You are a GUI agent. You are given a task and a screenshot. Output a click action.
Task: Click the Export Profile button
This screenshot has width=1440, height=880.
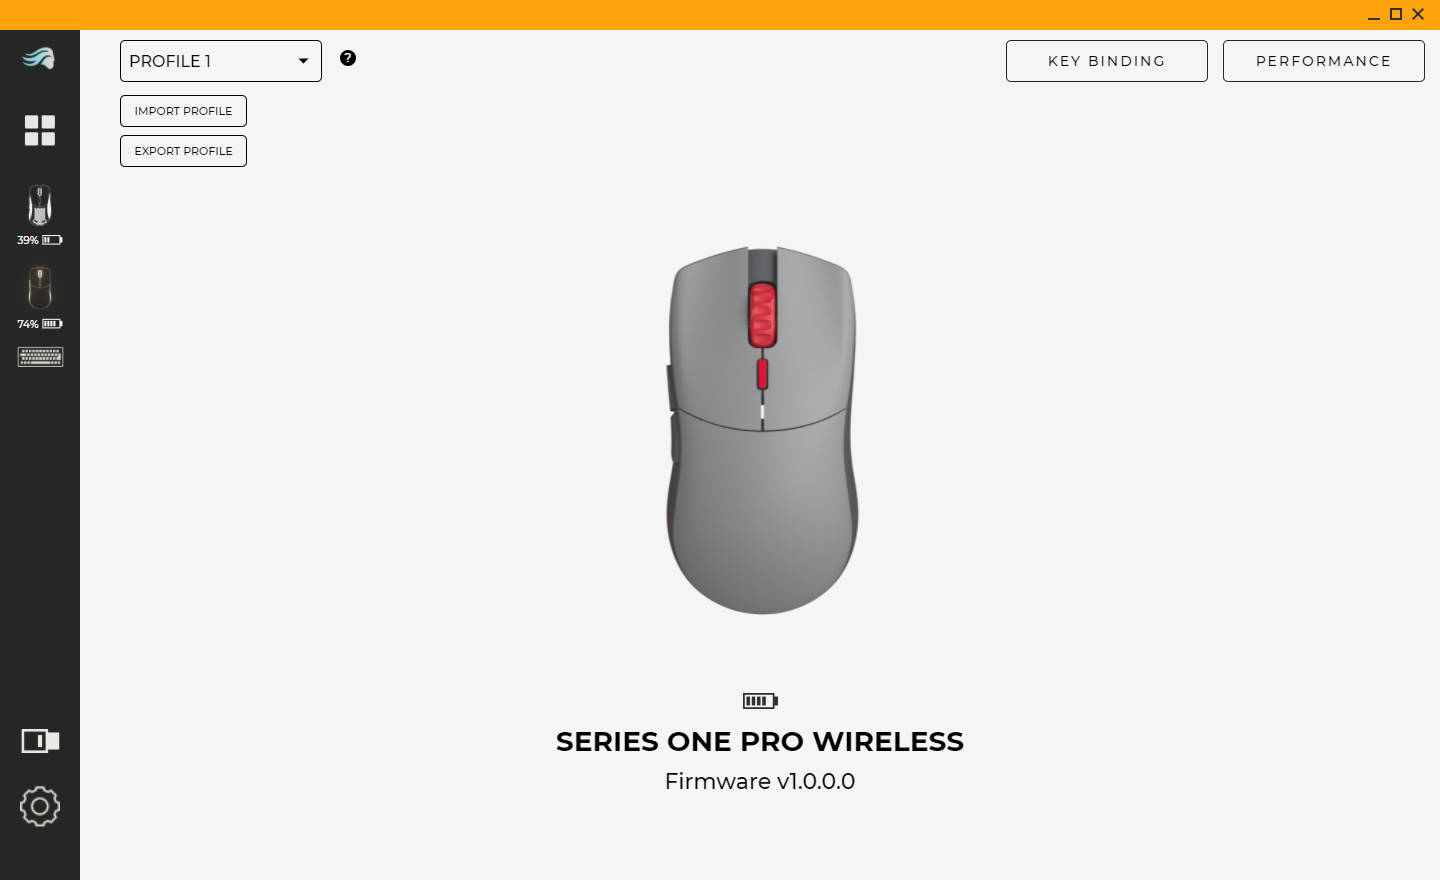click(183, 151)
